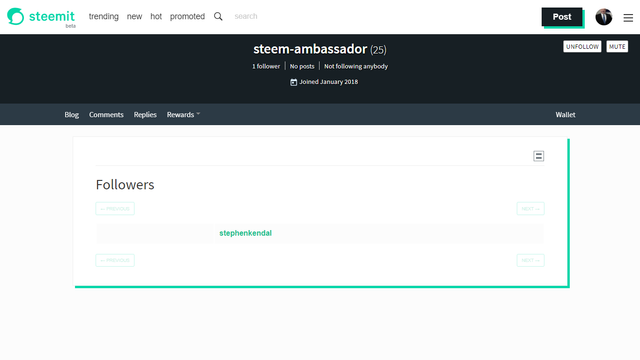Click the top Previous pagination button
The width and height of the screenshot is (640, 360).
pos(115,209)
